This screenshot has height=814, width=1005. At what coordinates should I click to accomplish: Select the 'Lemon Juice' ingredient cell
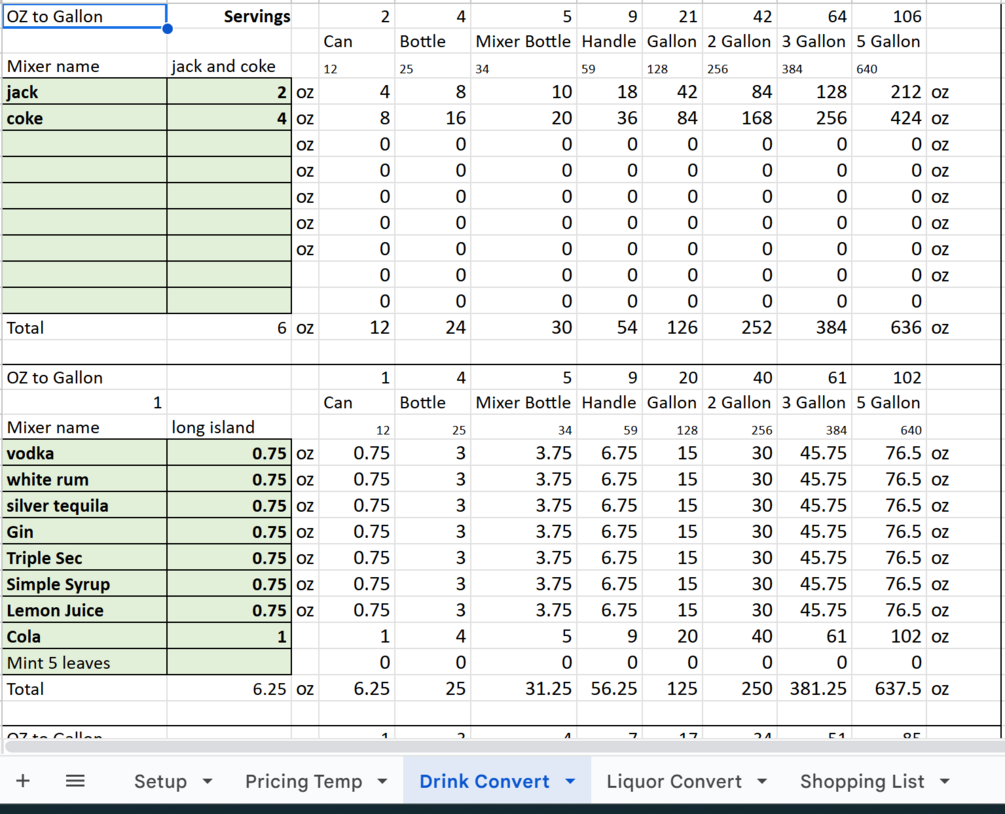pos(85,610)
